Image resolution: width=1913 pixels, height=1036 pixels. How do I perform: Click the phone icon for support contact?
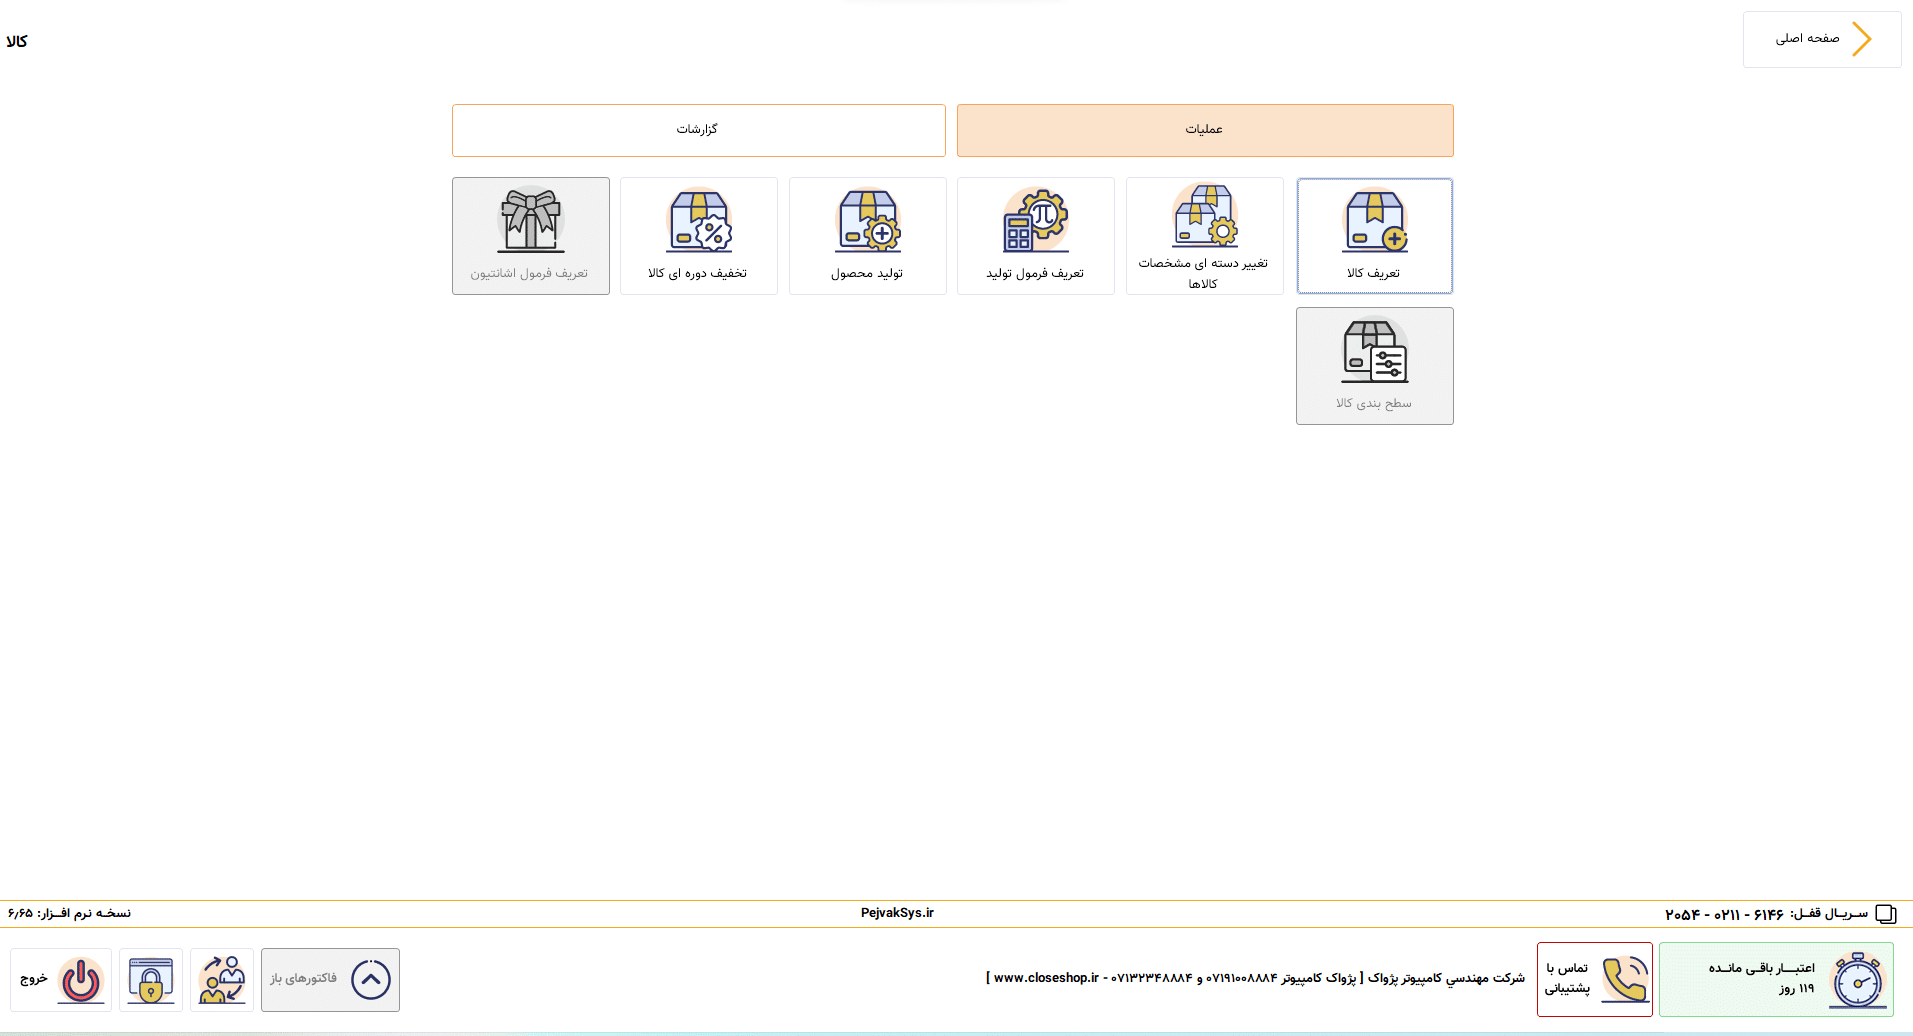pos(1625,979)
